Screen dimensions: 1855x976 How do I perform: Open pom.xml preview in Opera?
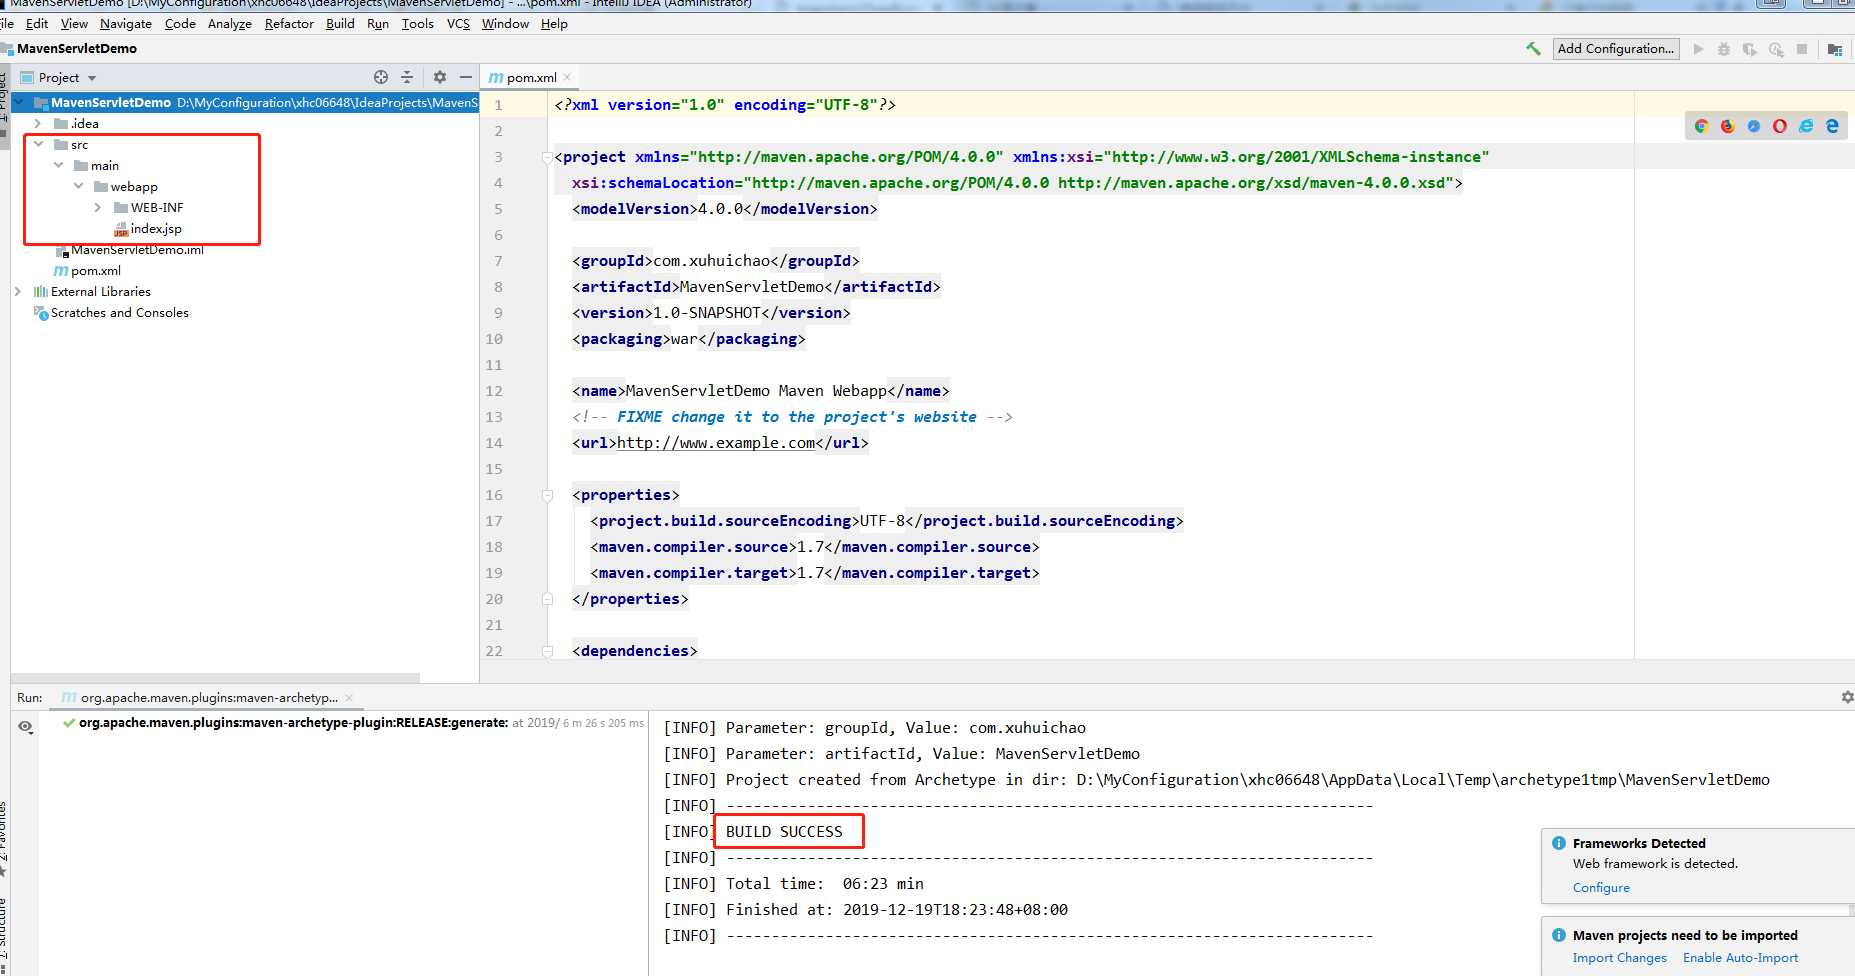(1780, 126)
